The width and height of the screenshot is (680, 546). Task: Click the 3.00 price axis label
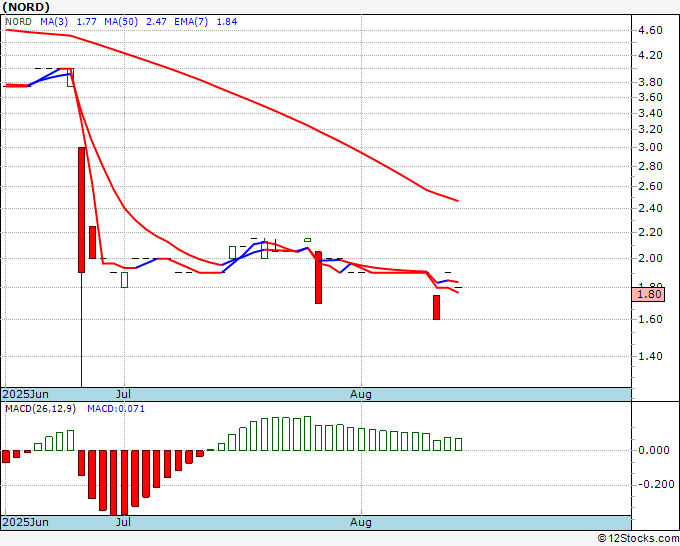point(651,147)
